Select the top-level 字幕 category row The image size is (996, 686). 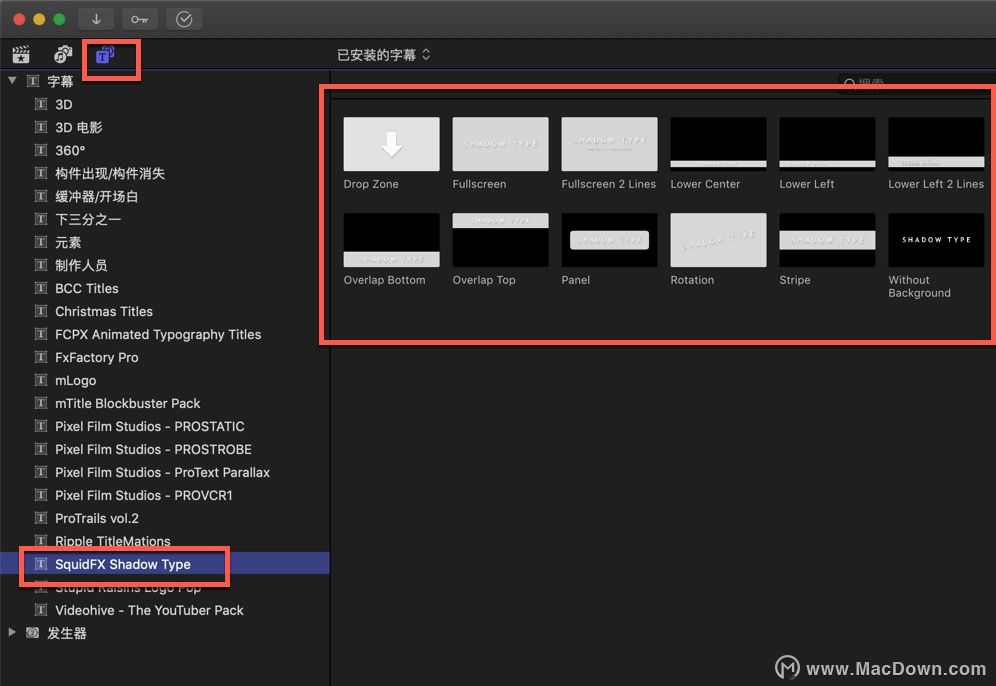pos(165,81)
